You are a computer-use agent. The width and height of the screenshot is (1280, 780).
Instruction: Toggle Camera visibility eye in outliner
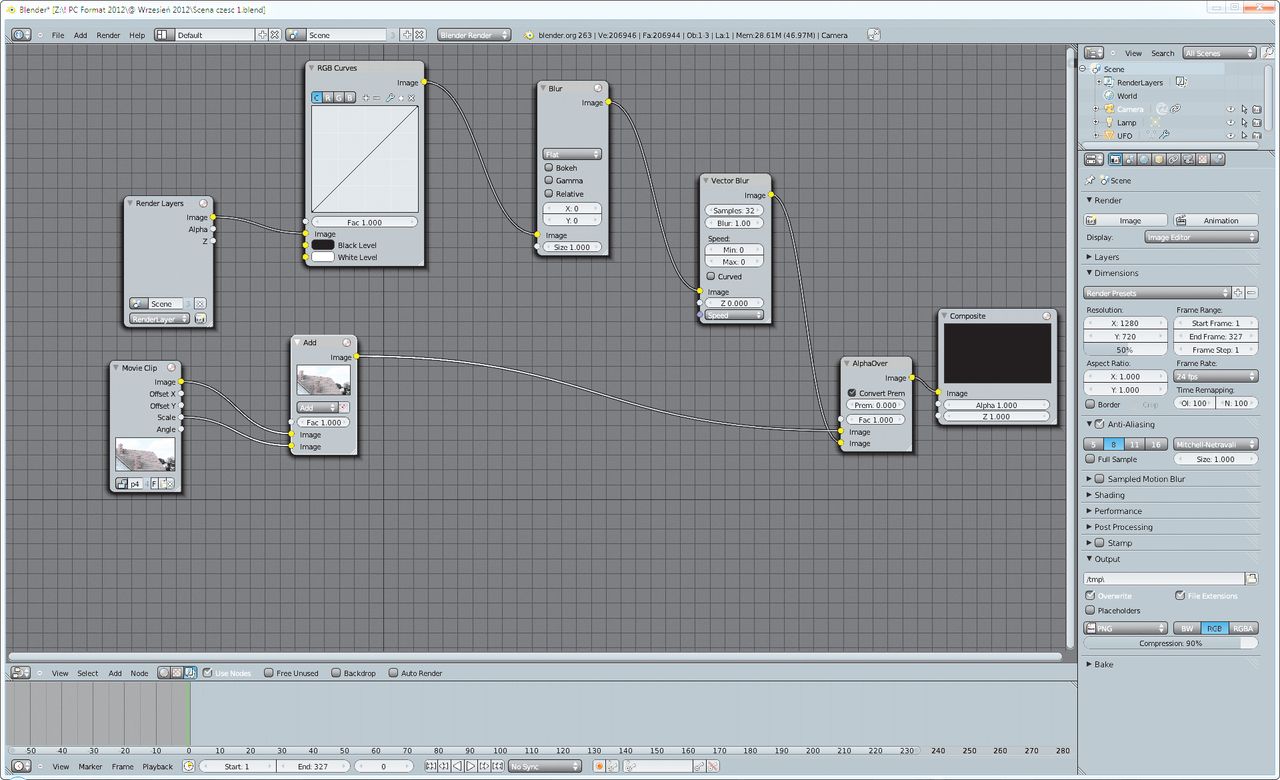point(1232,109)
